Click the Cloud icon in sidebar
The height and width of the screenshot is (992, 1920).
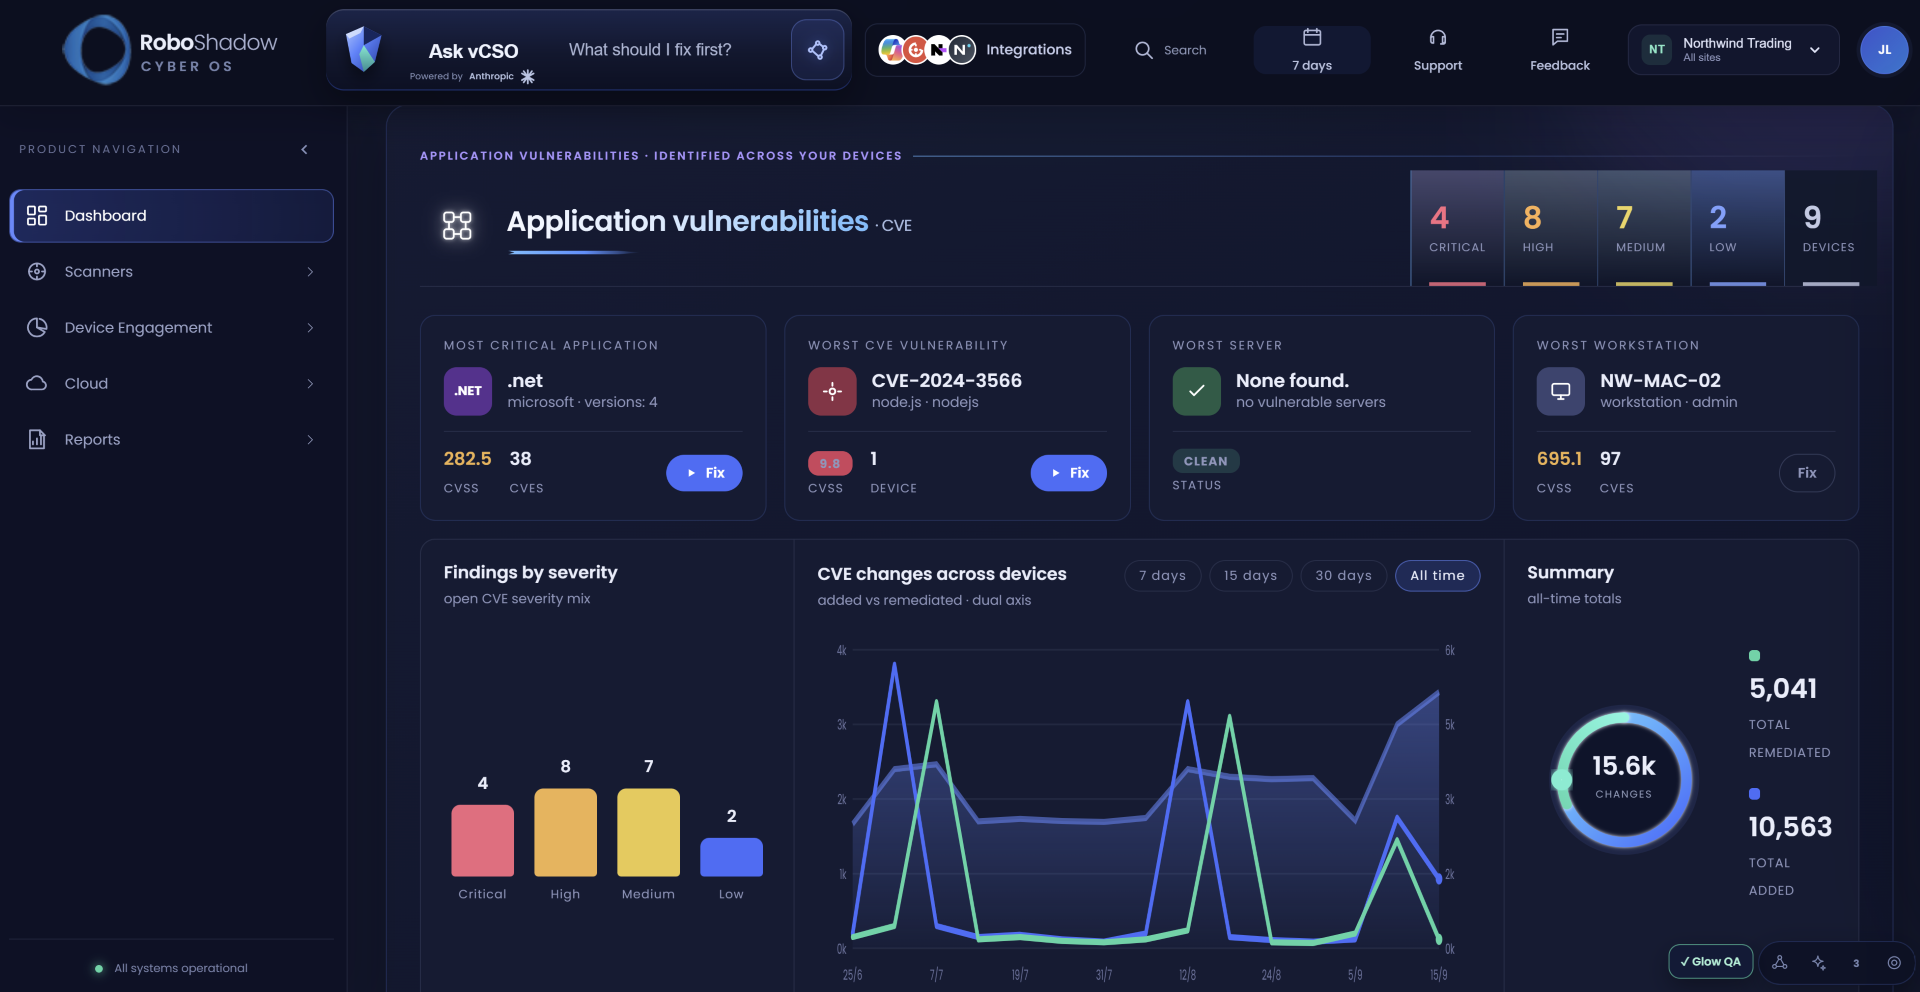click(x=37, y=384)
